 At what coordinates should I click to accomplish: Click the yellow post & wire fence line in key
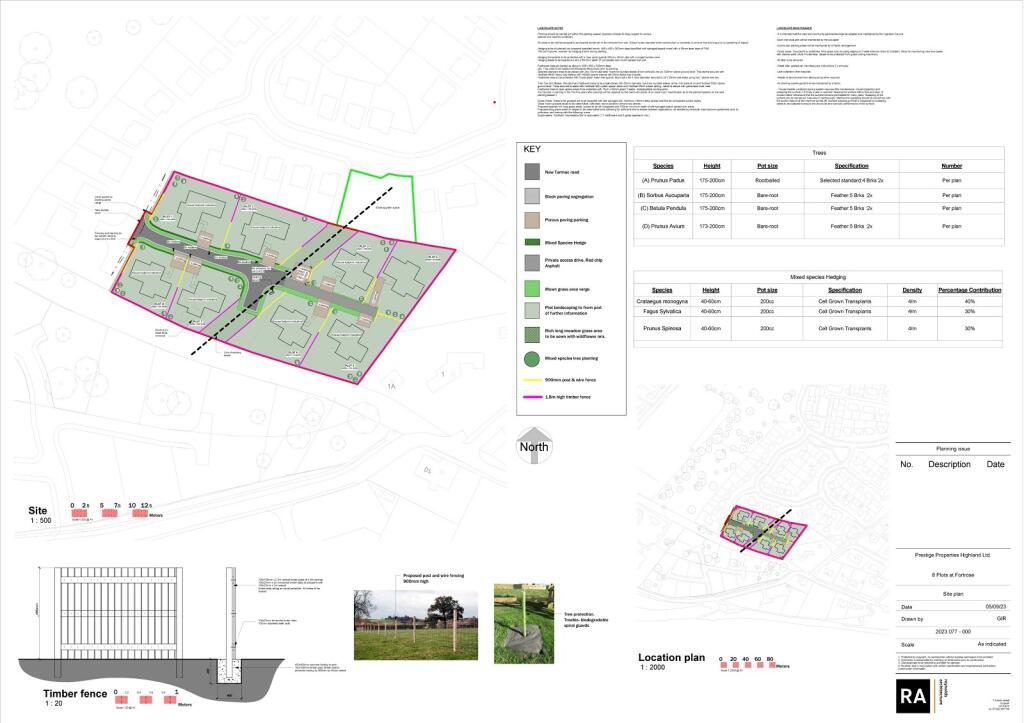coord(533,379)
